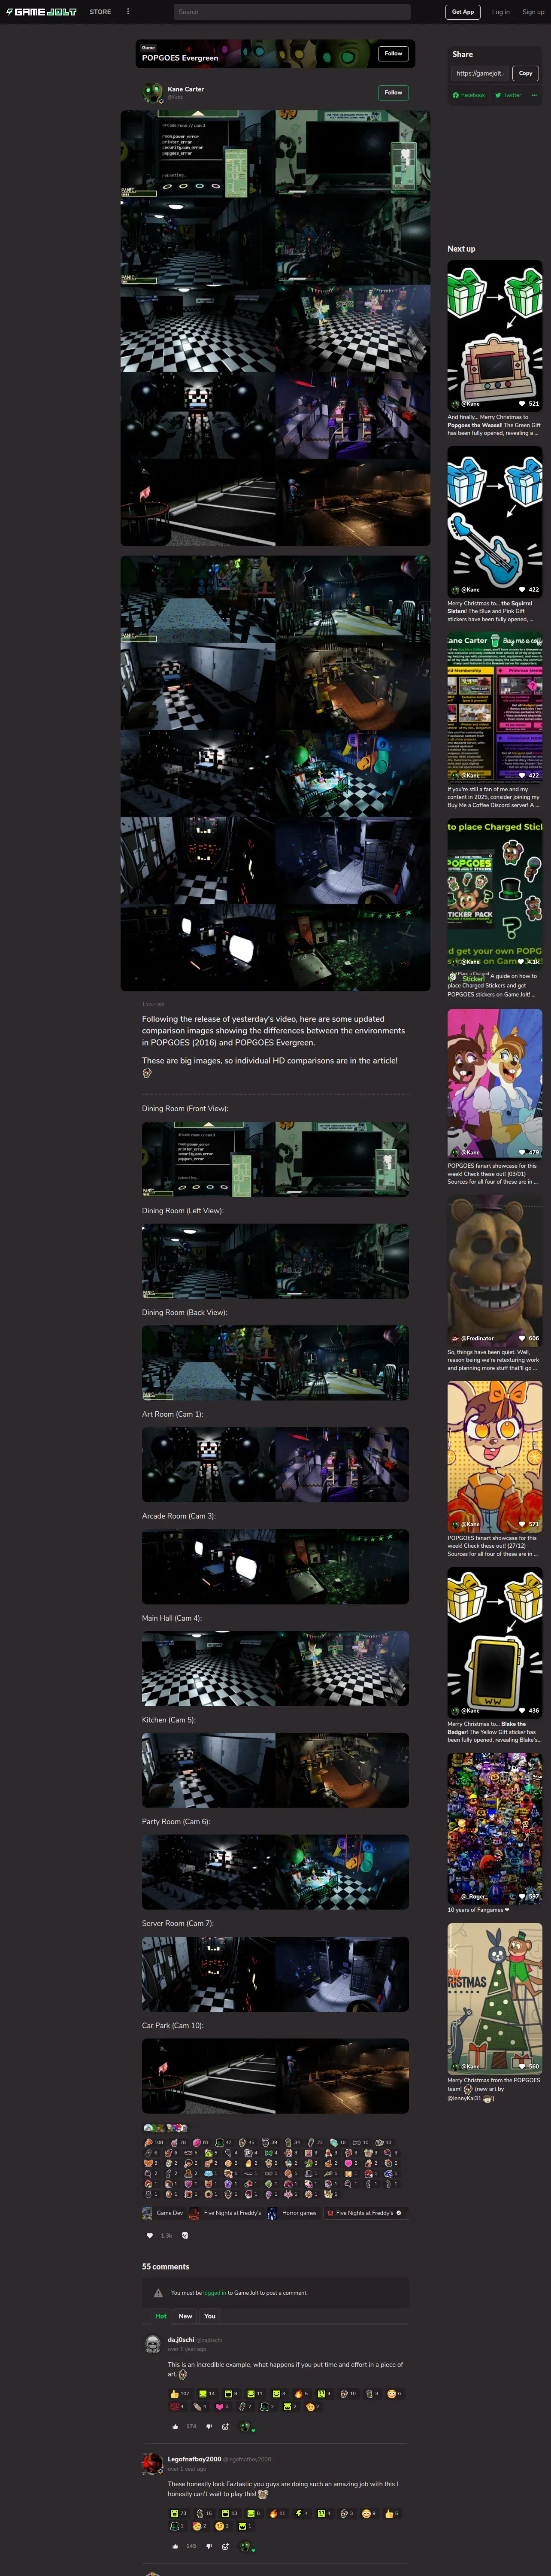Open the POPGOES Evergreen banner title

tap(180, 58)
